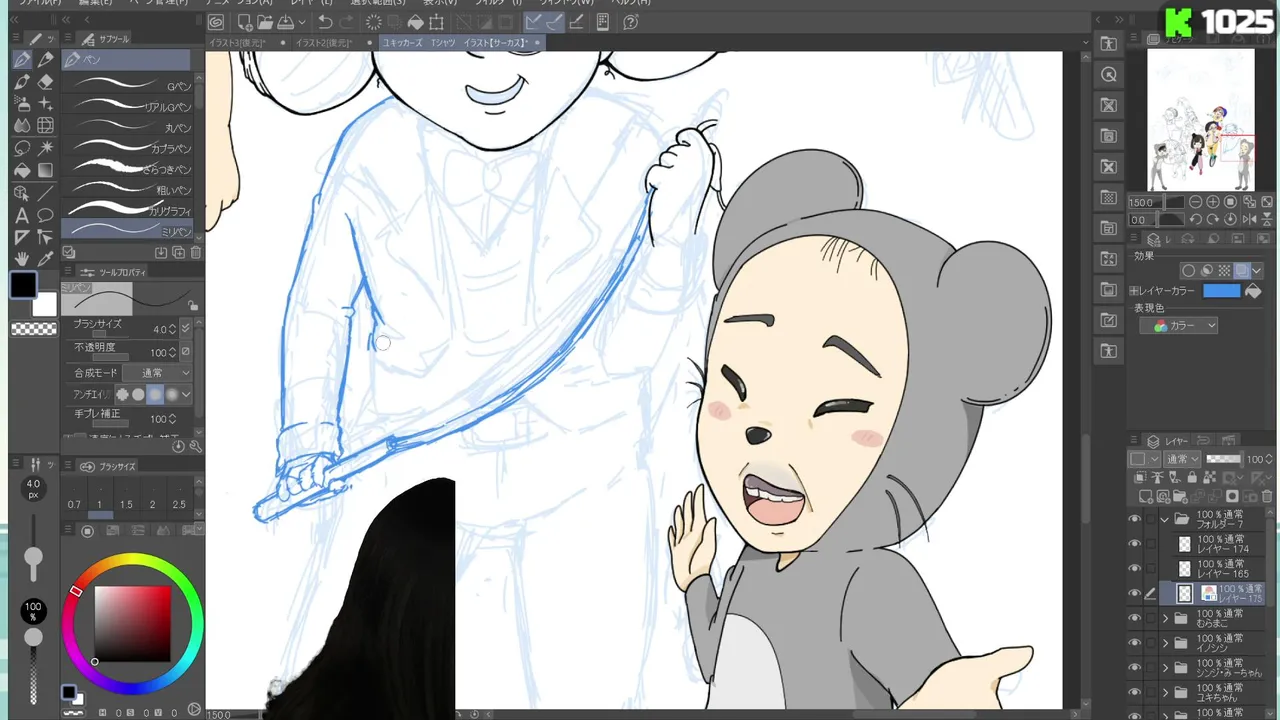Select the Blend tool in toolbox
The width and height of the screenshot is (1280, 720).
point(22,126)
